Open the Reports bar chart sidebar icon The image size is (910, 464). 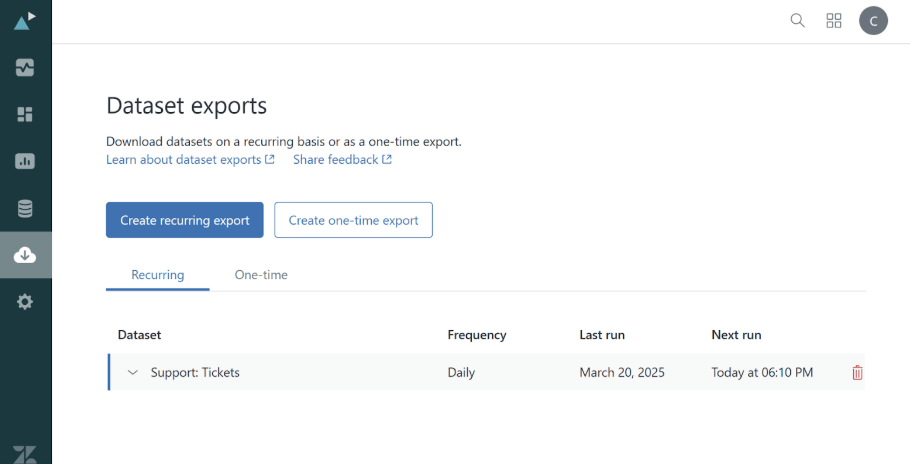tap(25, 161)
